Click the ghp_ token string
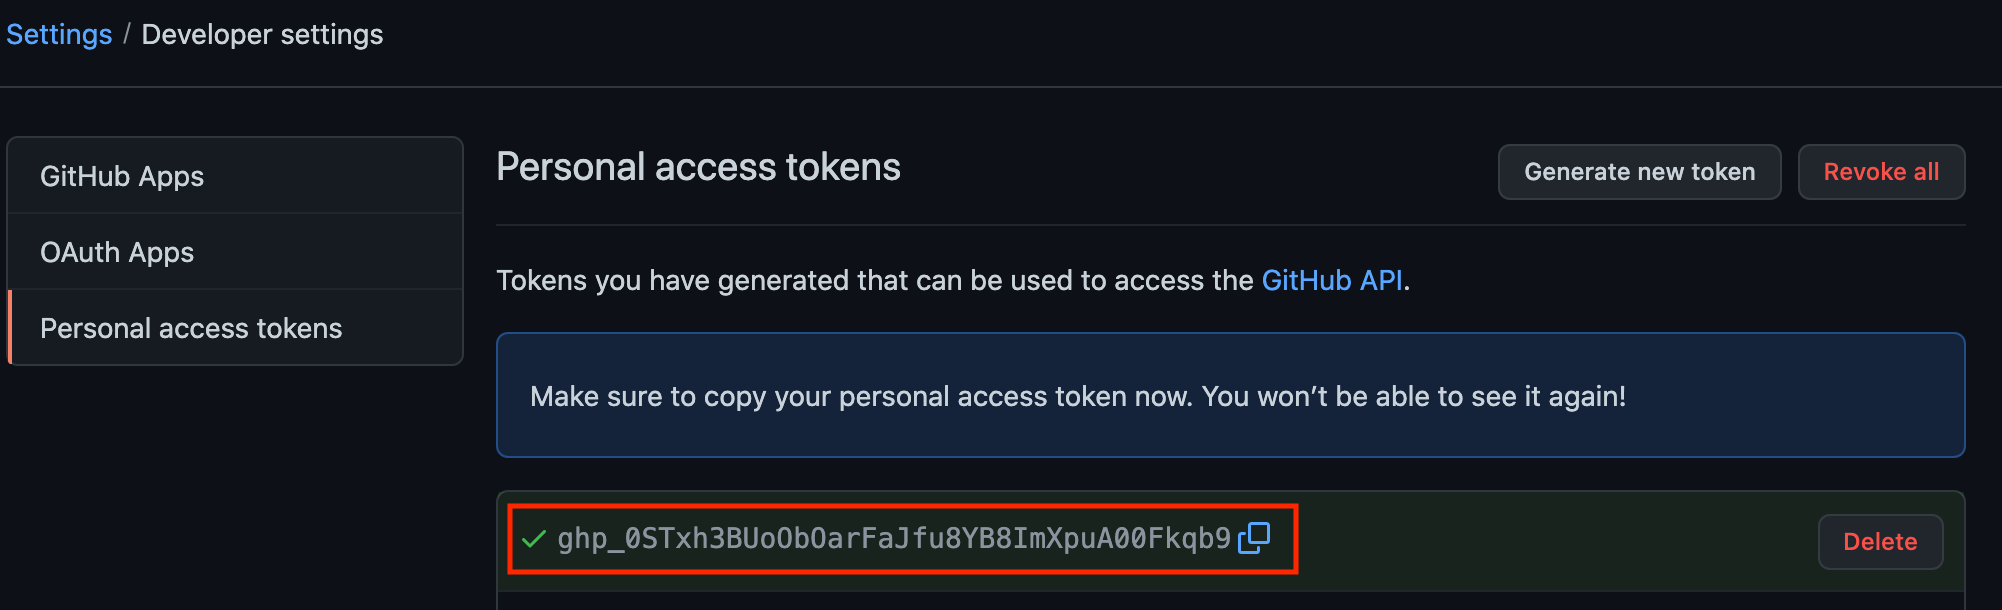 click(893, 539)
